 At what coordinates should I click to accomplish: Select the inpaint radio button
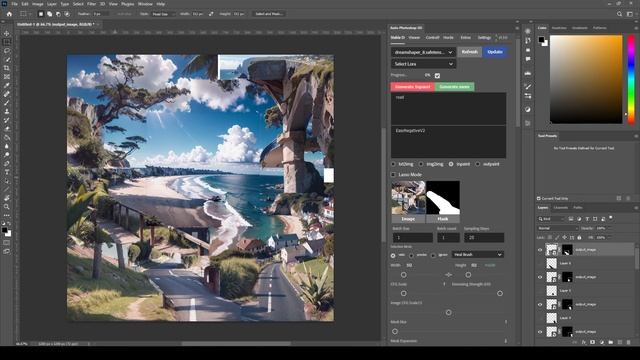point(451,164)
